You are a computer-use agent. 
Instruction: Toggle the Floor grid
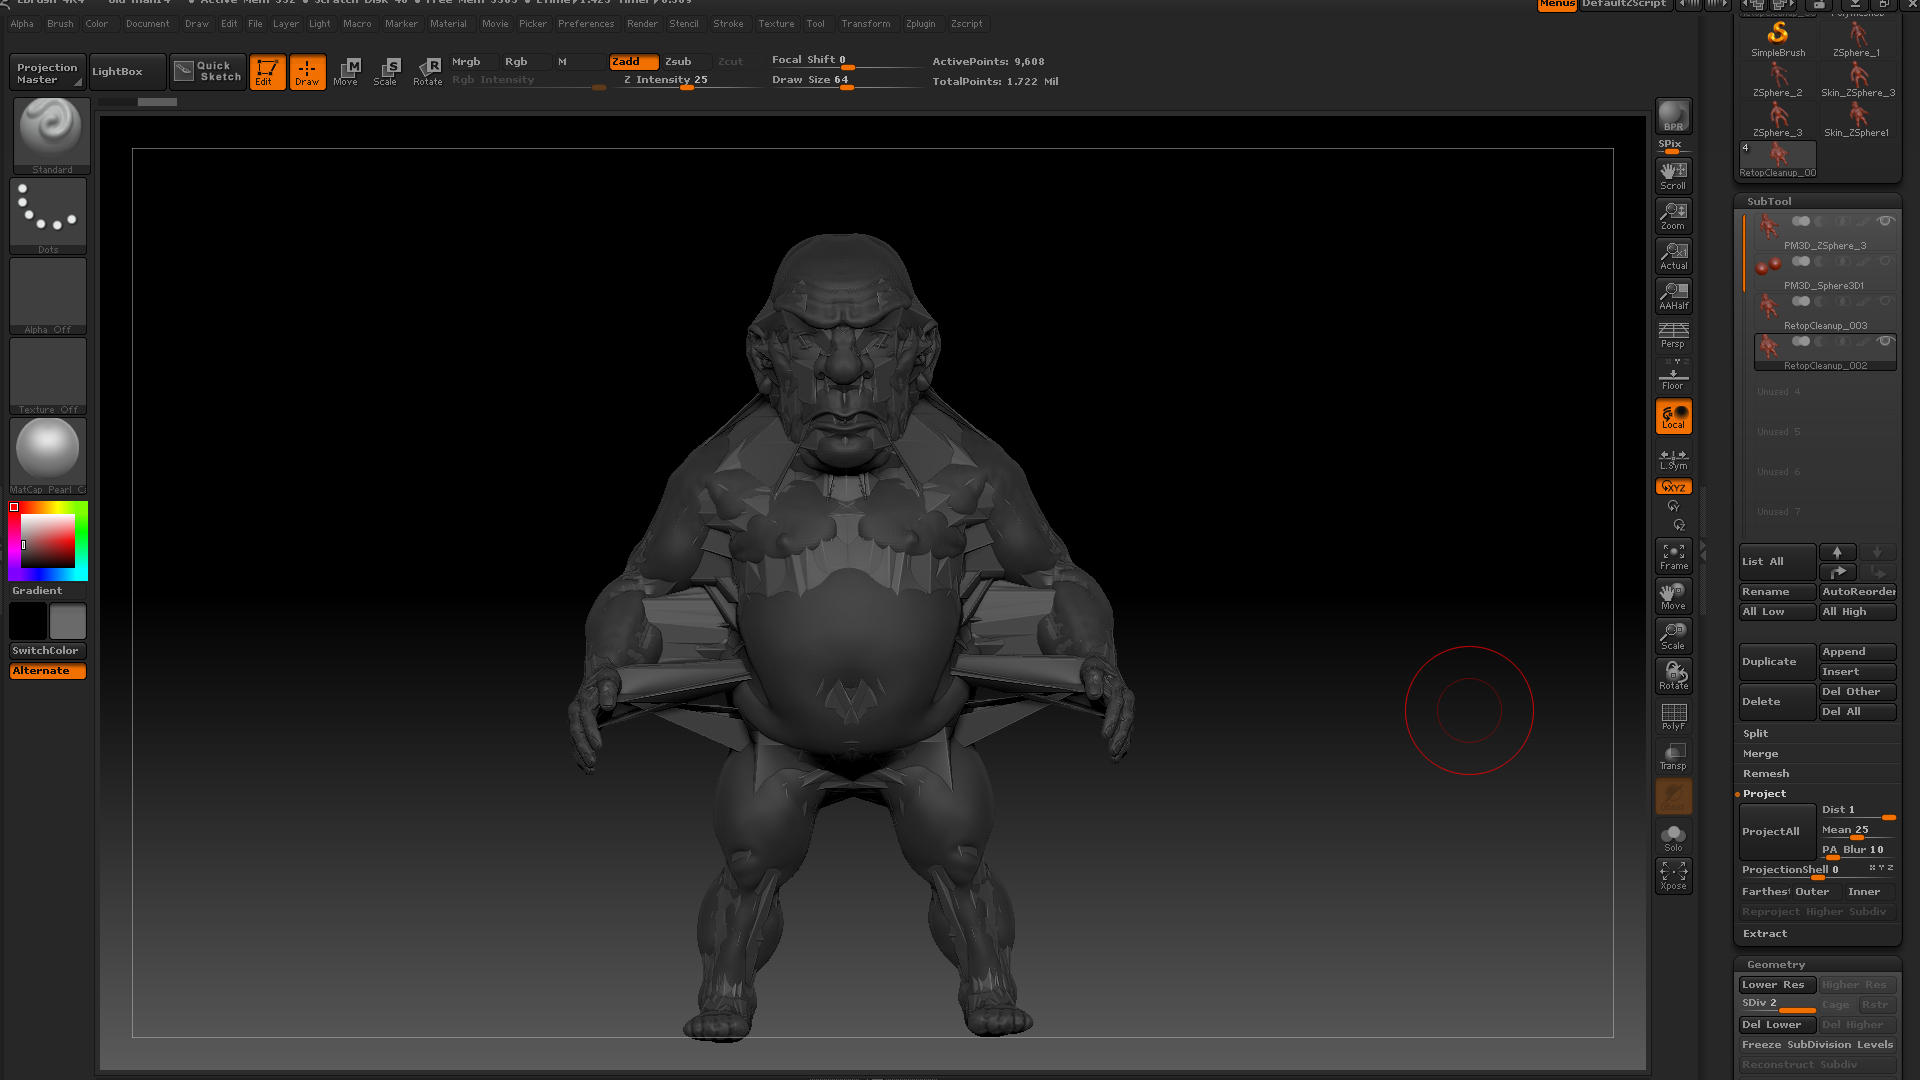click(x=1673, y=376)
